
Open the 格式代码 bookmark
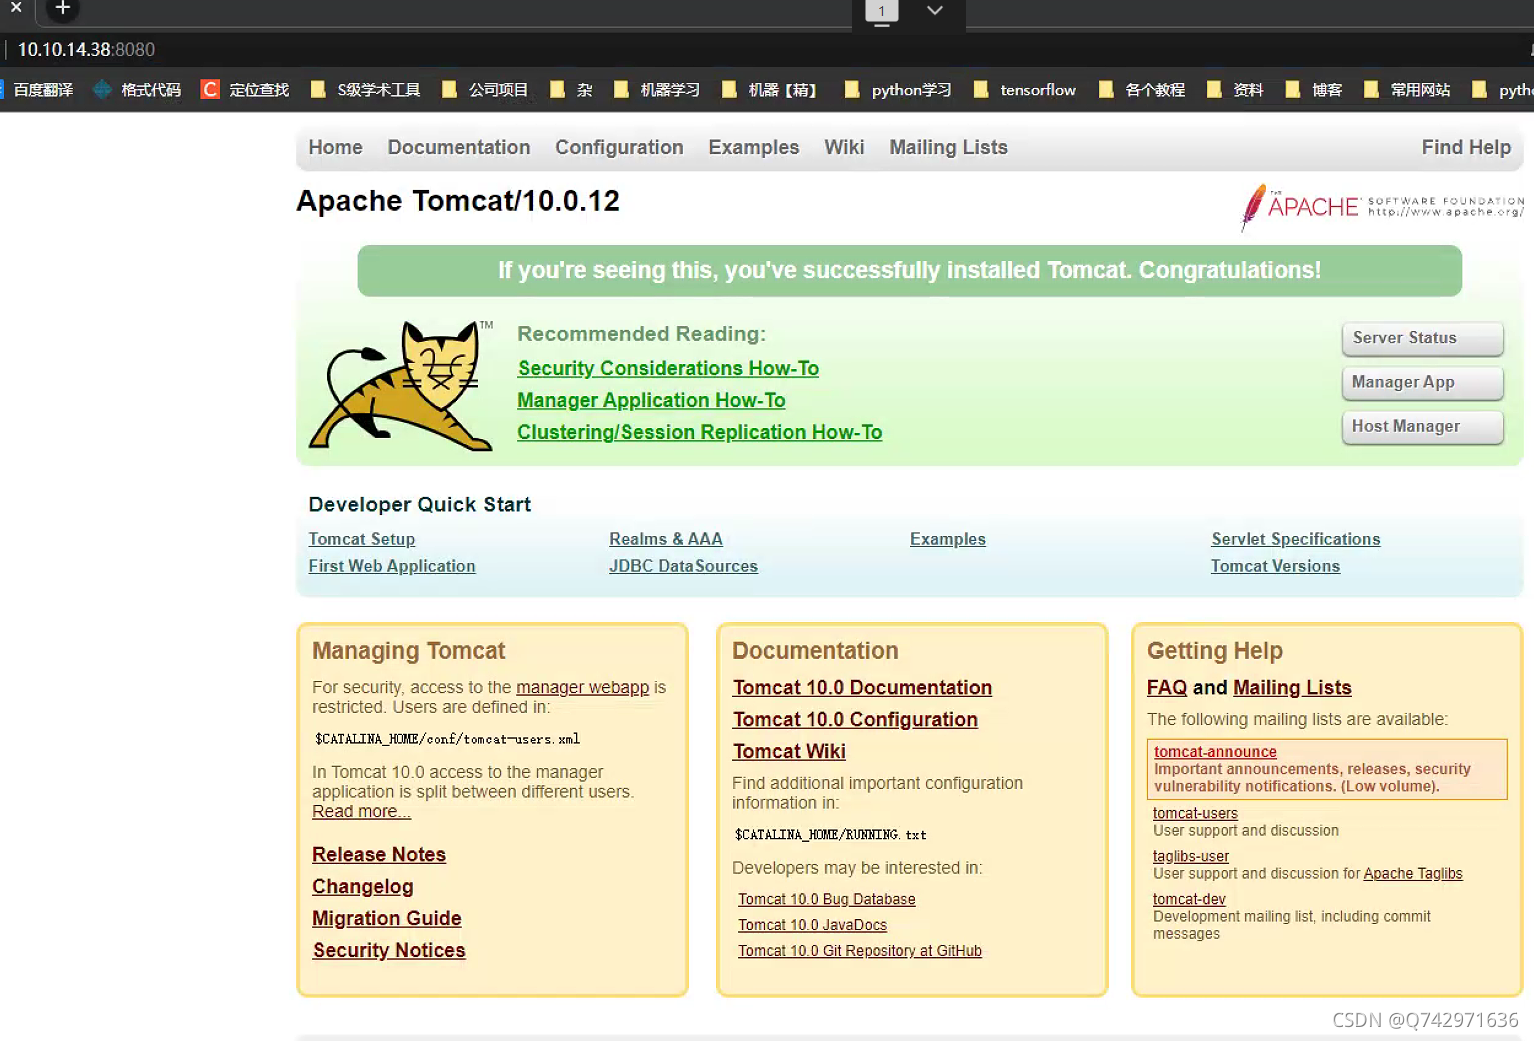click(x=137, y=90)
